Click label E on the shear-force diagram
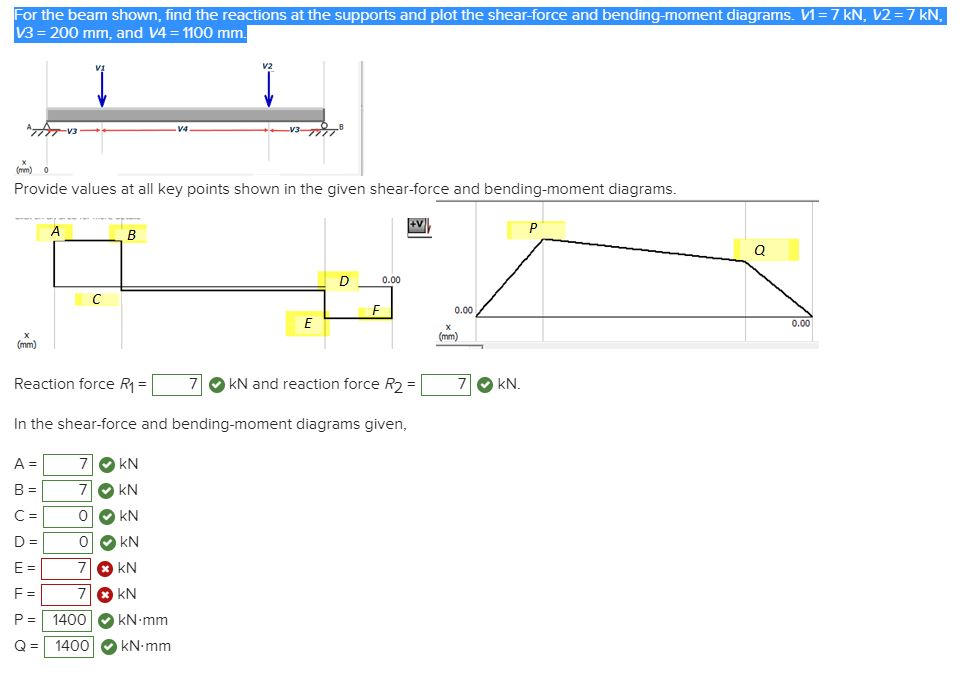The height and width of the screenshot is (673, 972). point(307,323)
